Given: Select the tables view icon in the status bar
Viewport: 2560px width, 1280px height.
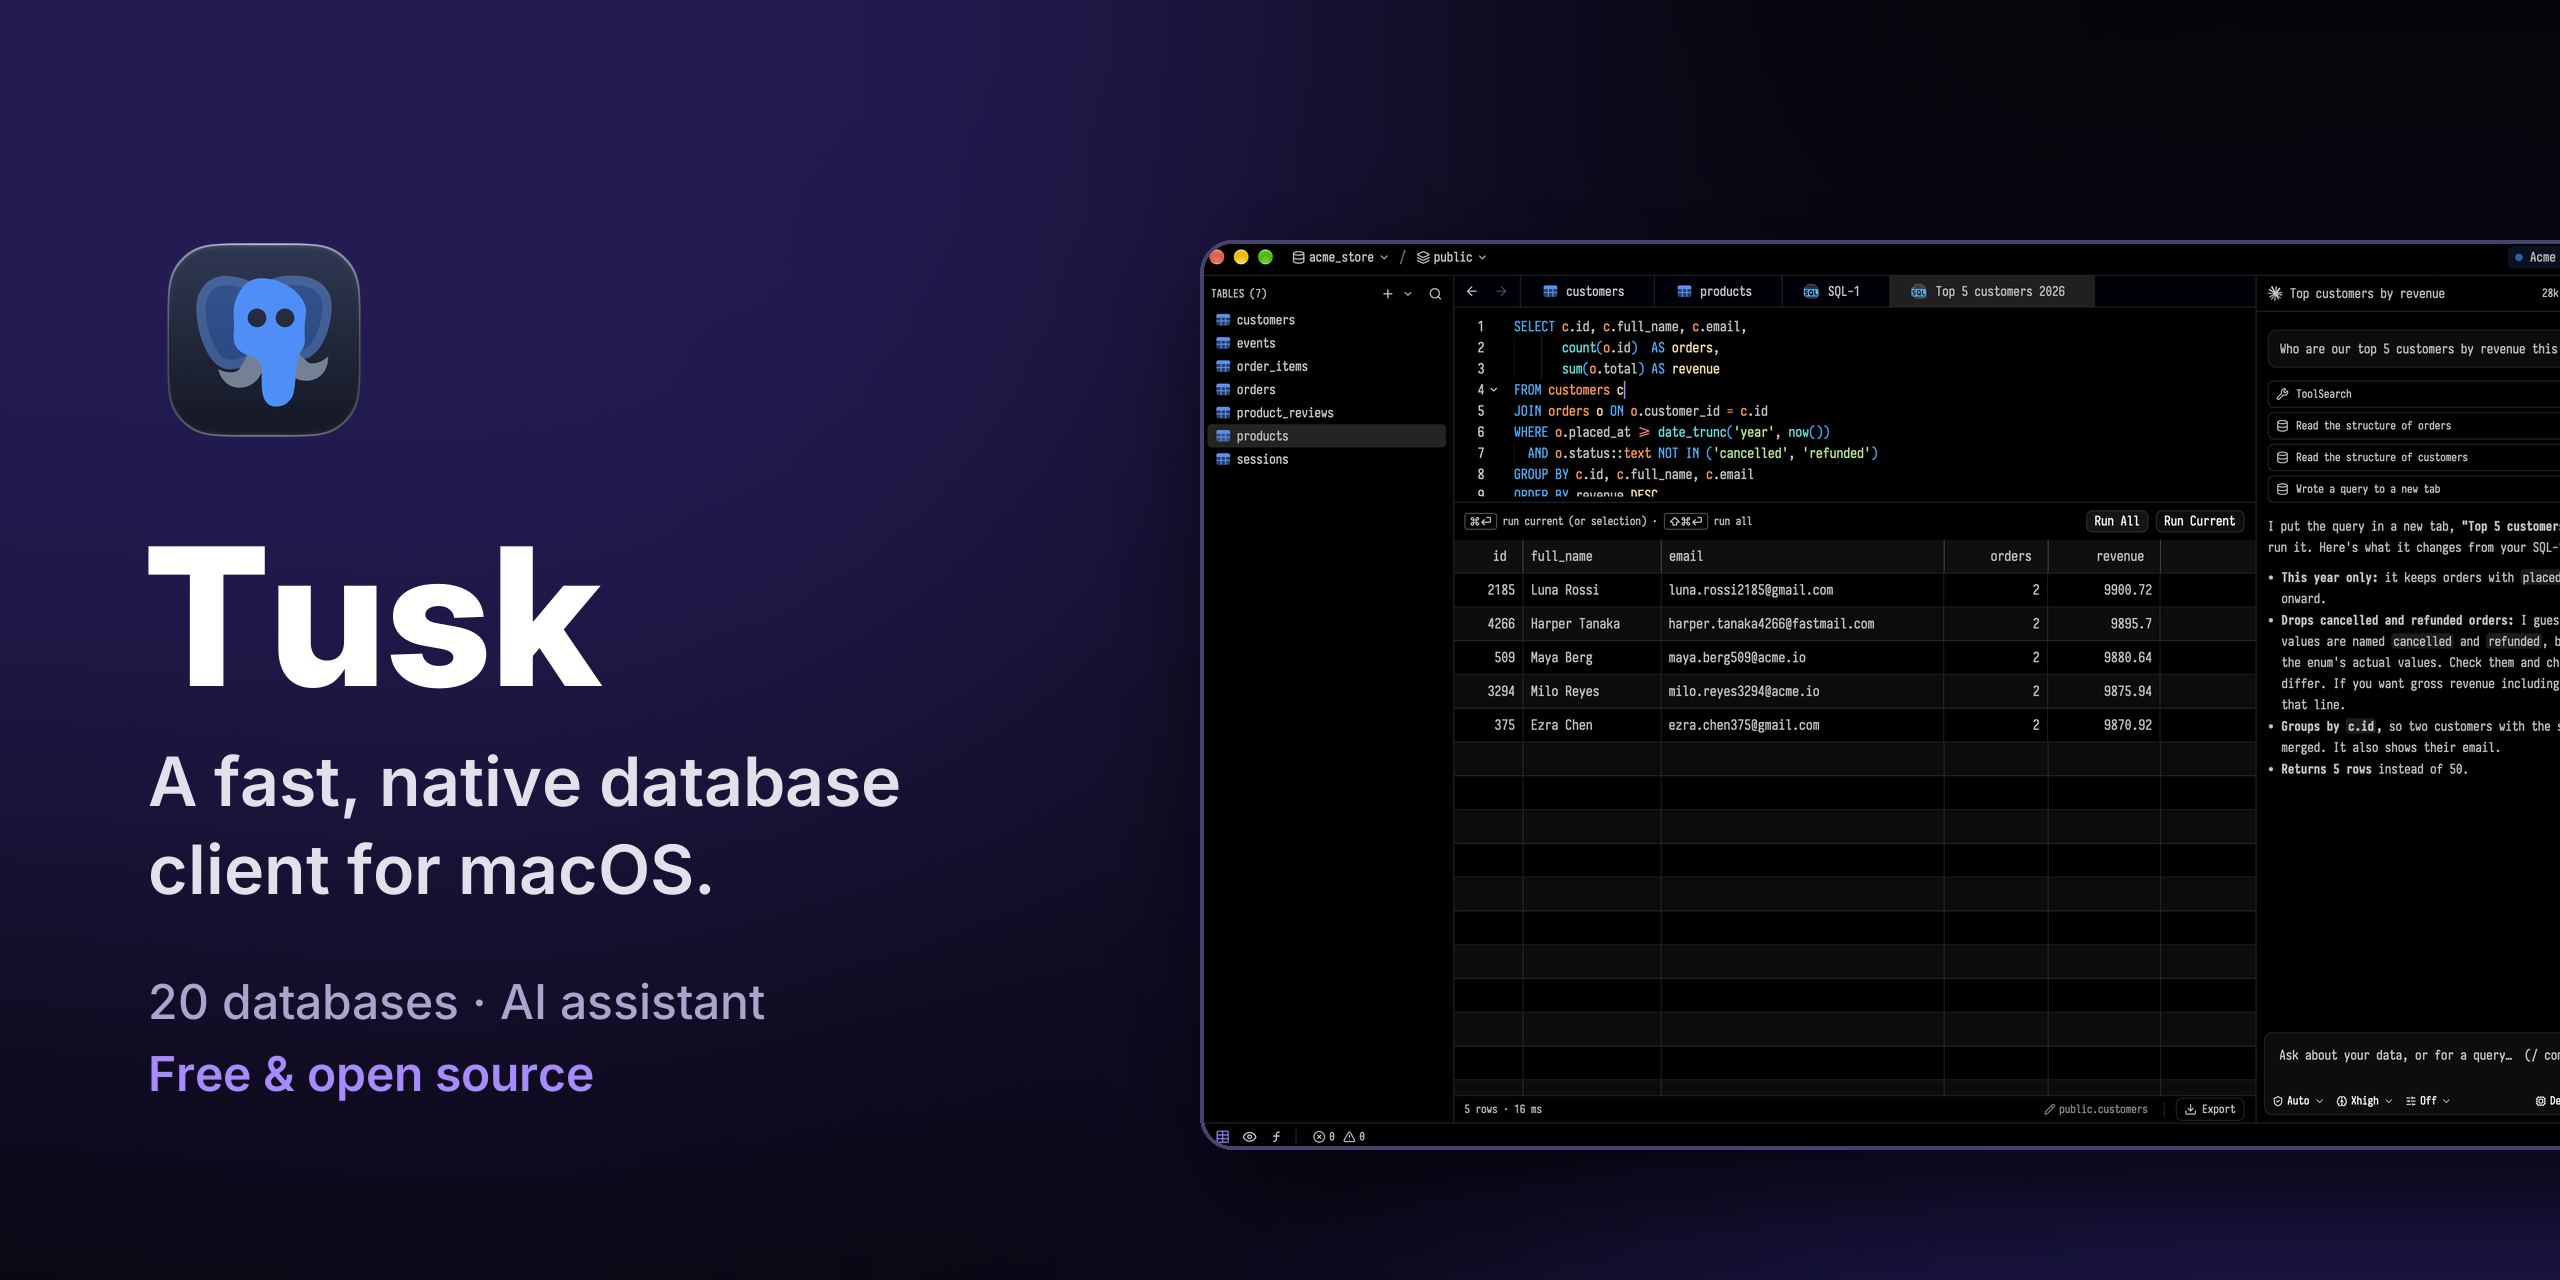Looking at the screenshot, I should coord(1222,1137).
